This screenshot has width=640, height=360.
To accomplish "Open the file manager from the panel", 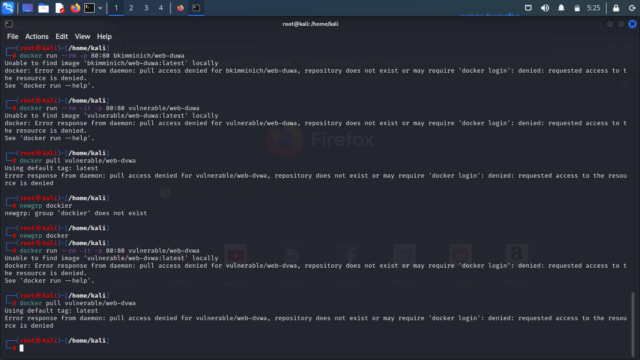I will tap(43, 8).
